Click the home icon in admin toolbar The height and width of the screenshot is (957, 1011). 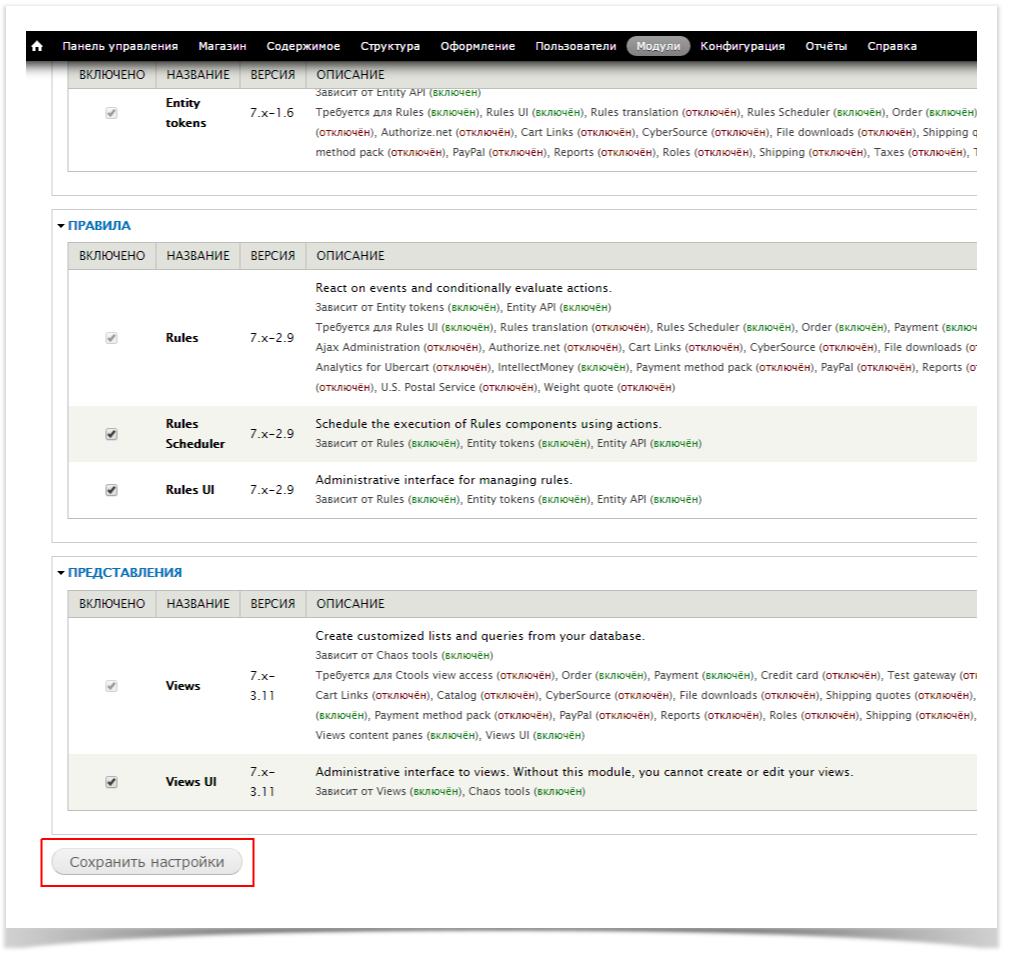pyautogui.click(x=38, y=46)
